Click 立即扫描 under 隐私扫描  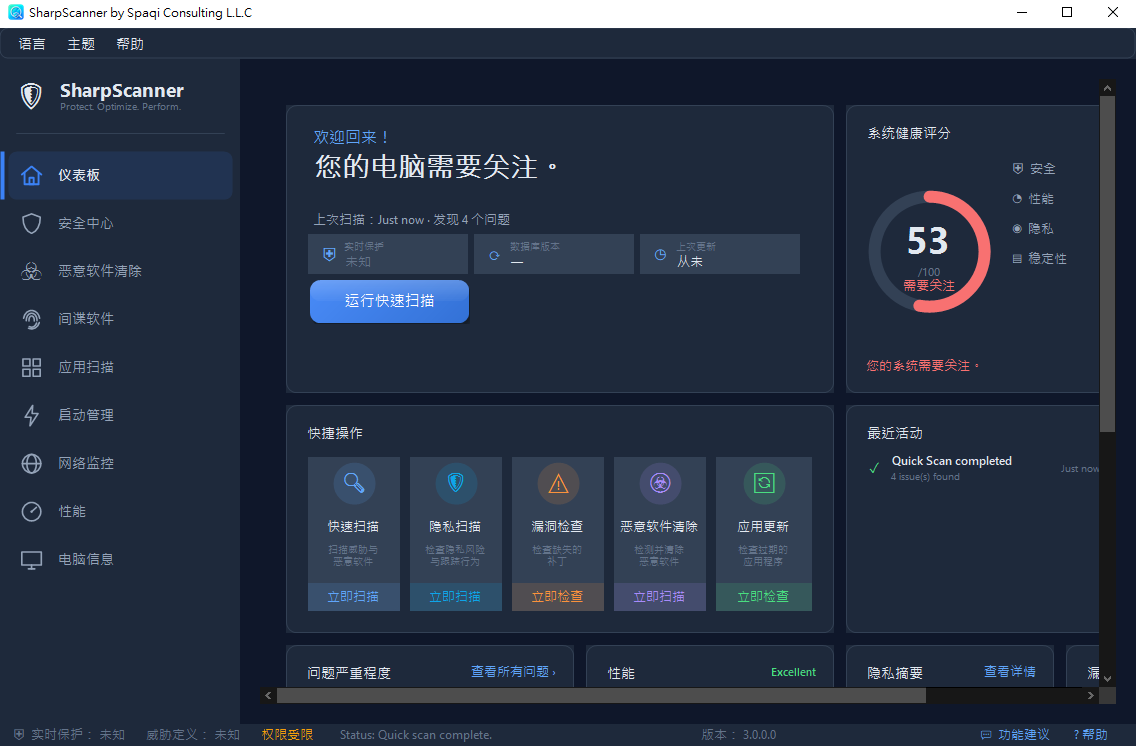(456, 597)
